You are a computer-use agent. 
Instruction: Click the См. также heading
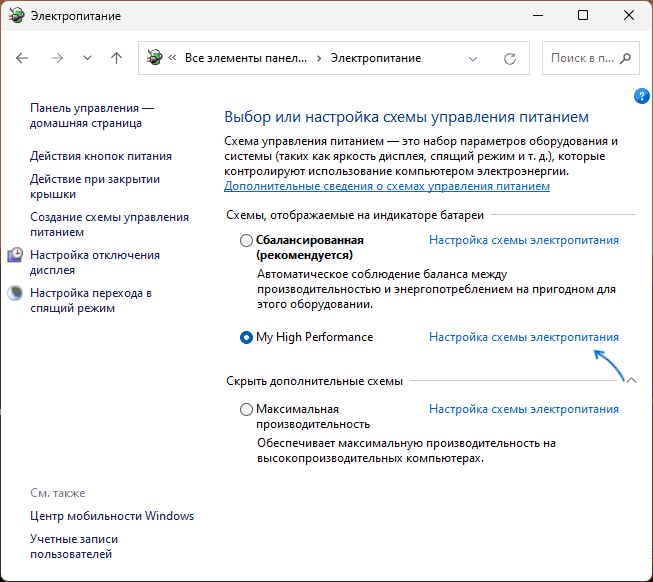click(57, 493)
